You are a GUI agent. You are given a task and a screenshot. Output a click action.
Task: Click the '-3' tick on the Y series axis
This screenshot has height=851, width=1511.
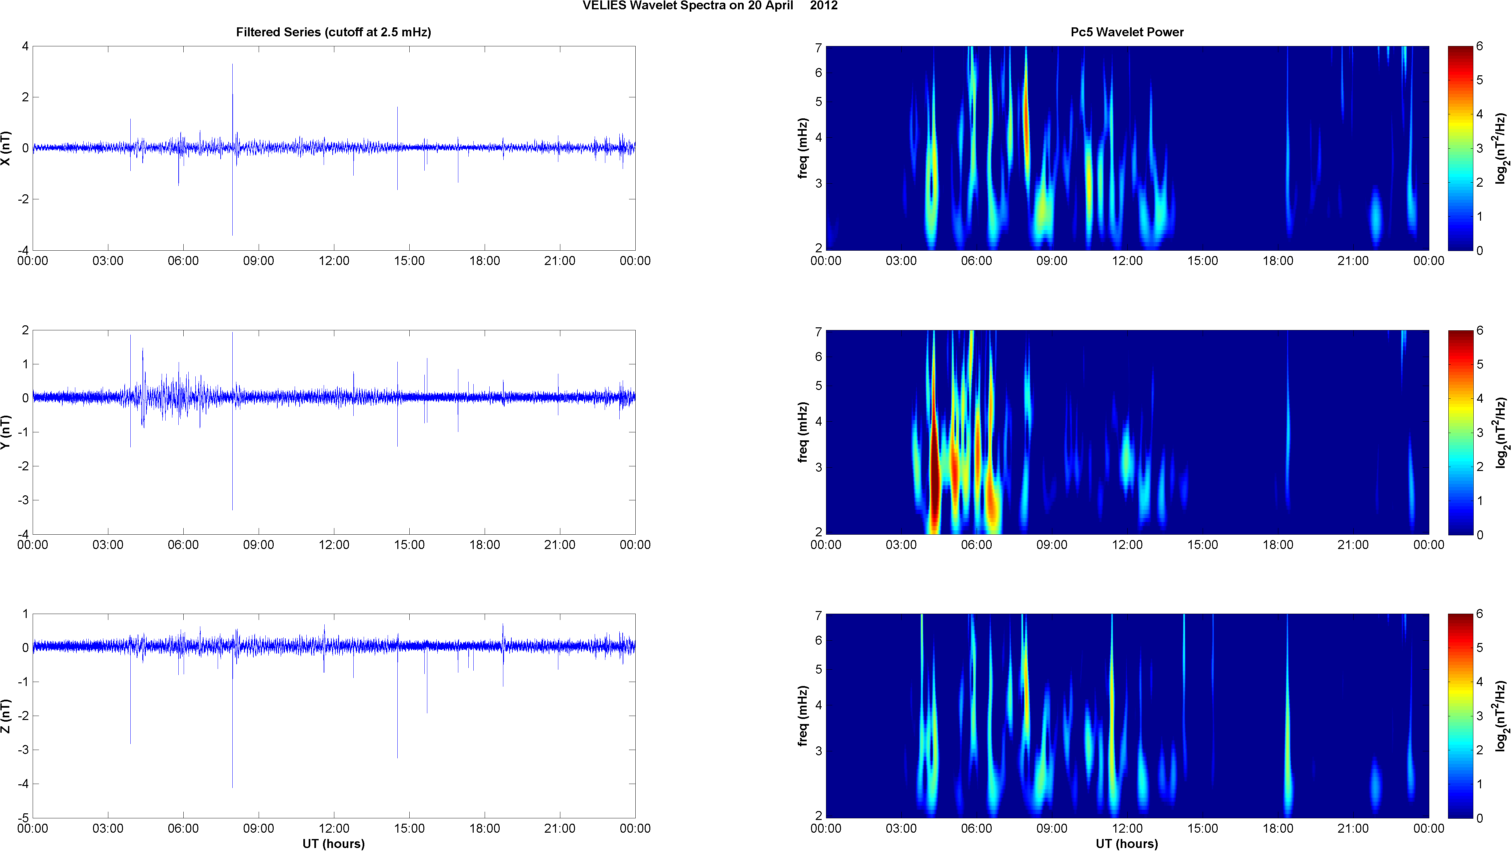(22, 500)
